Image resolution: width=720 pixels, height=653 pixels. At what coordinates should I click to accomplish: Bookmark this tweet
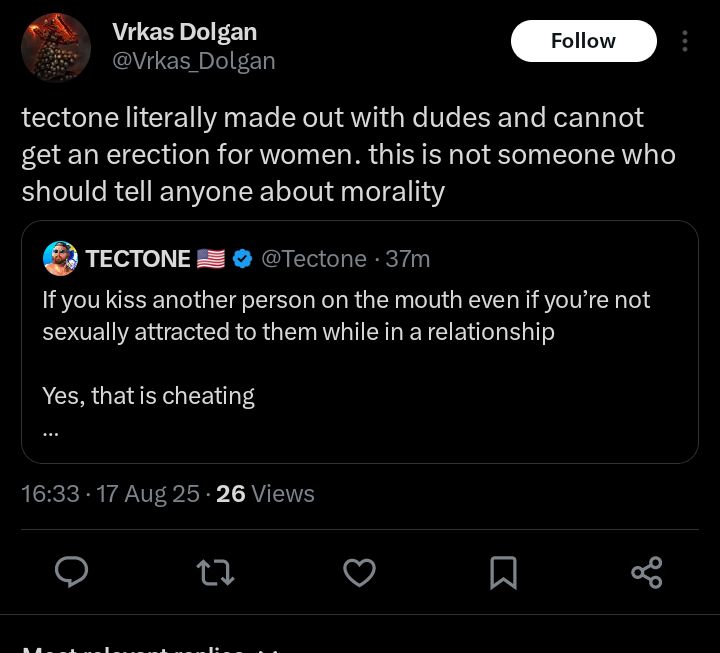pos(503,572)
